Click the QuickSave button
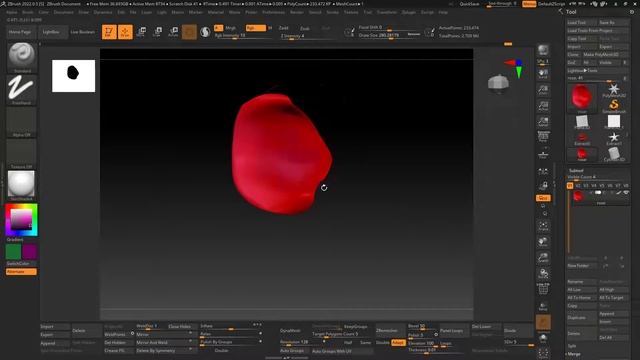The image size is (640, 360). (469, 4)
